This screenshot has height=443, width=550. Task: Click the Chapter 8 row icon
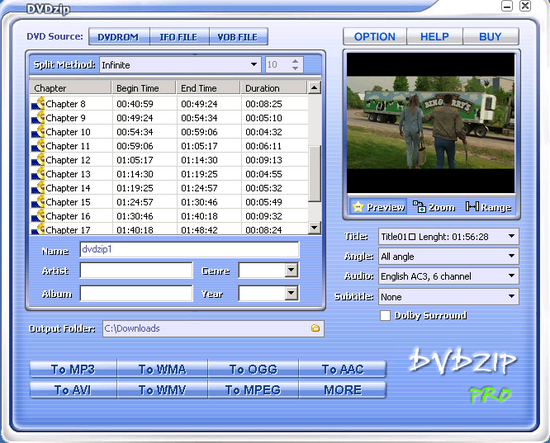(x=38, y=104)
